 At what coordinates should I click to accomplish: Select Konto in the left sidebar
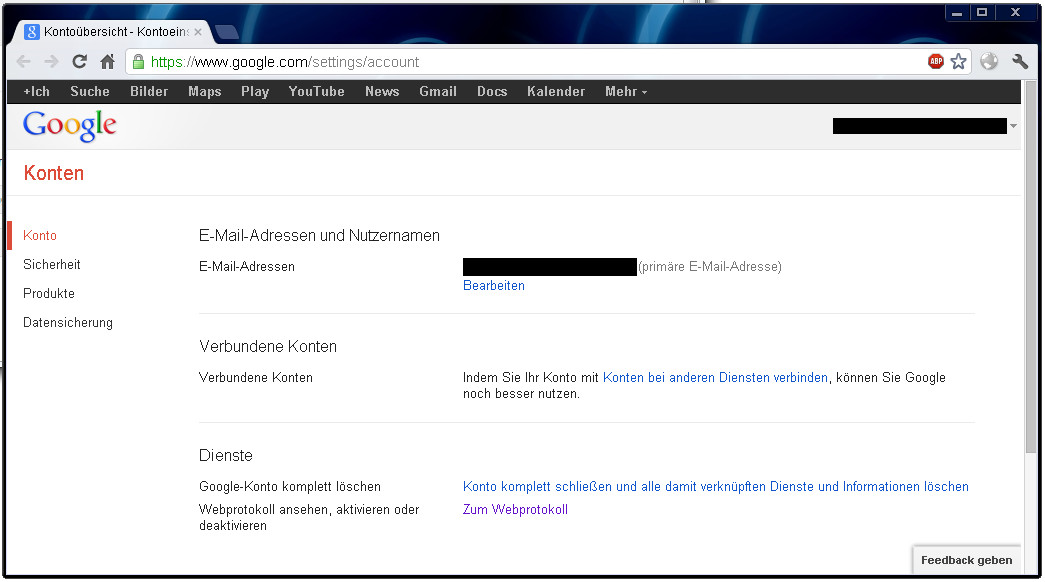pyautogui.click(x=40, y=235)
